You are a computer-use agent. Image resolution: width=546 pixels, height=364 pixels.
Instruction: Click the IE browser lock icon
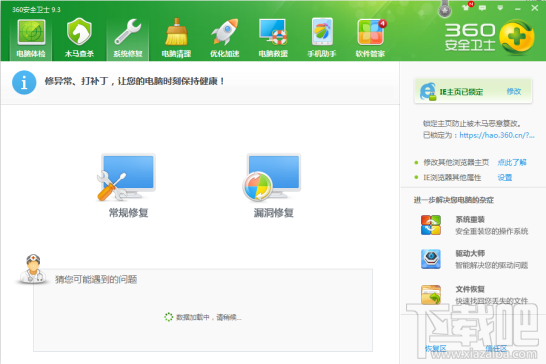click(428, 92)
